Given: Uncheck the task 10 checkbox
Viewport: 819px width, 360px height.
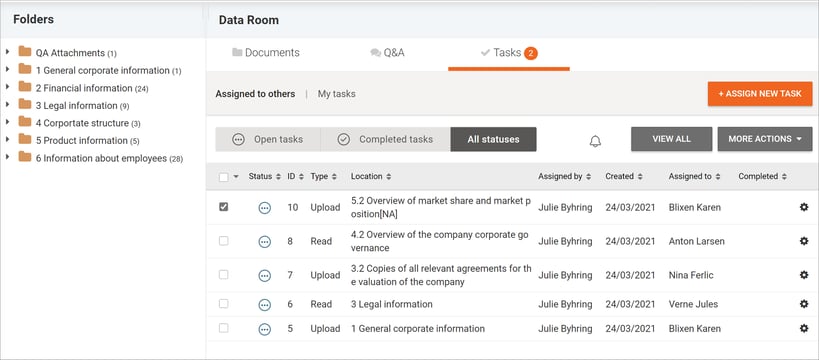Looking at the screenshot, I should click(224, 207).
